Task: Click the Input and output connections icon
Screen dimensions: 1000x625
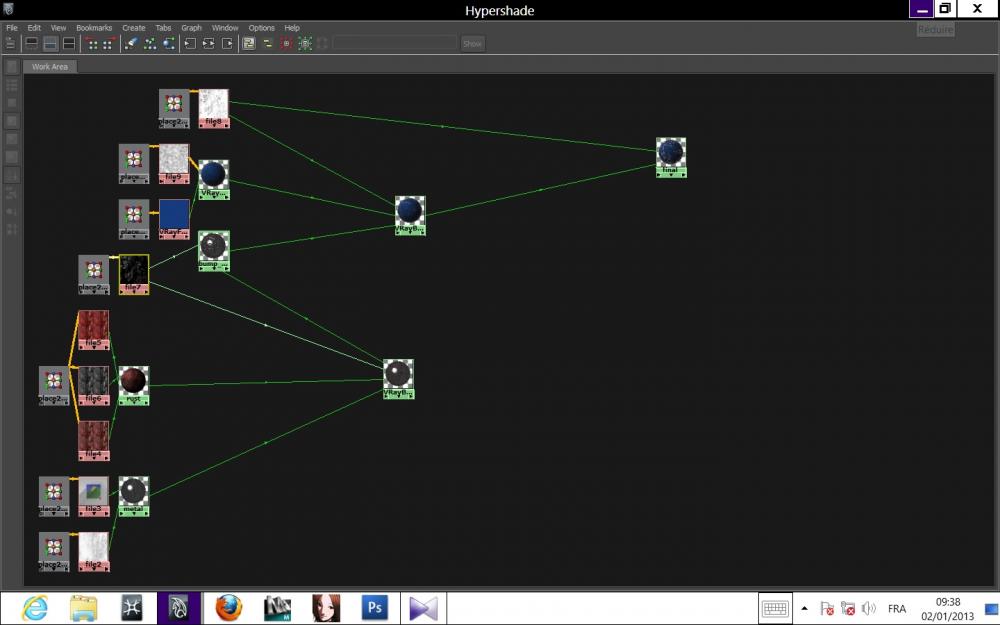Action: (208, 43)
